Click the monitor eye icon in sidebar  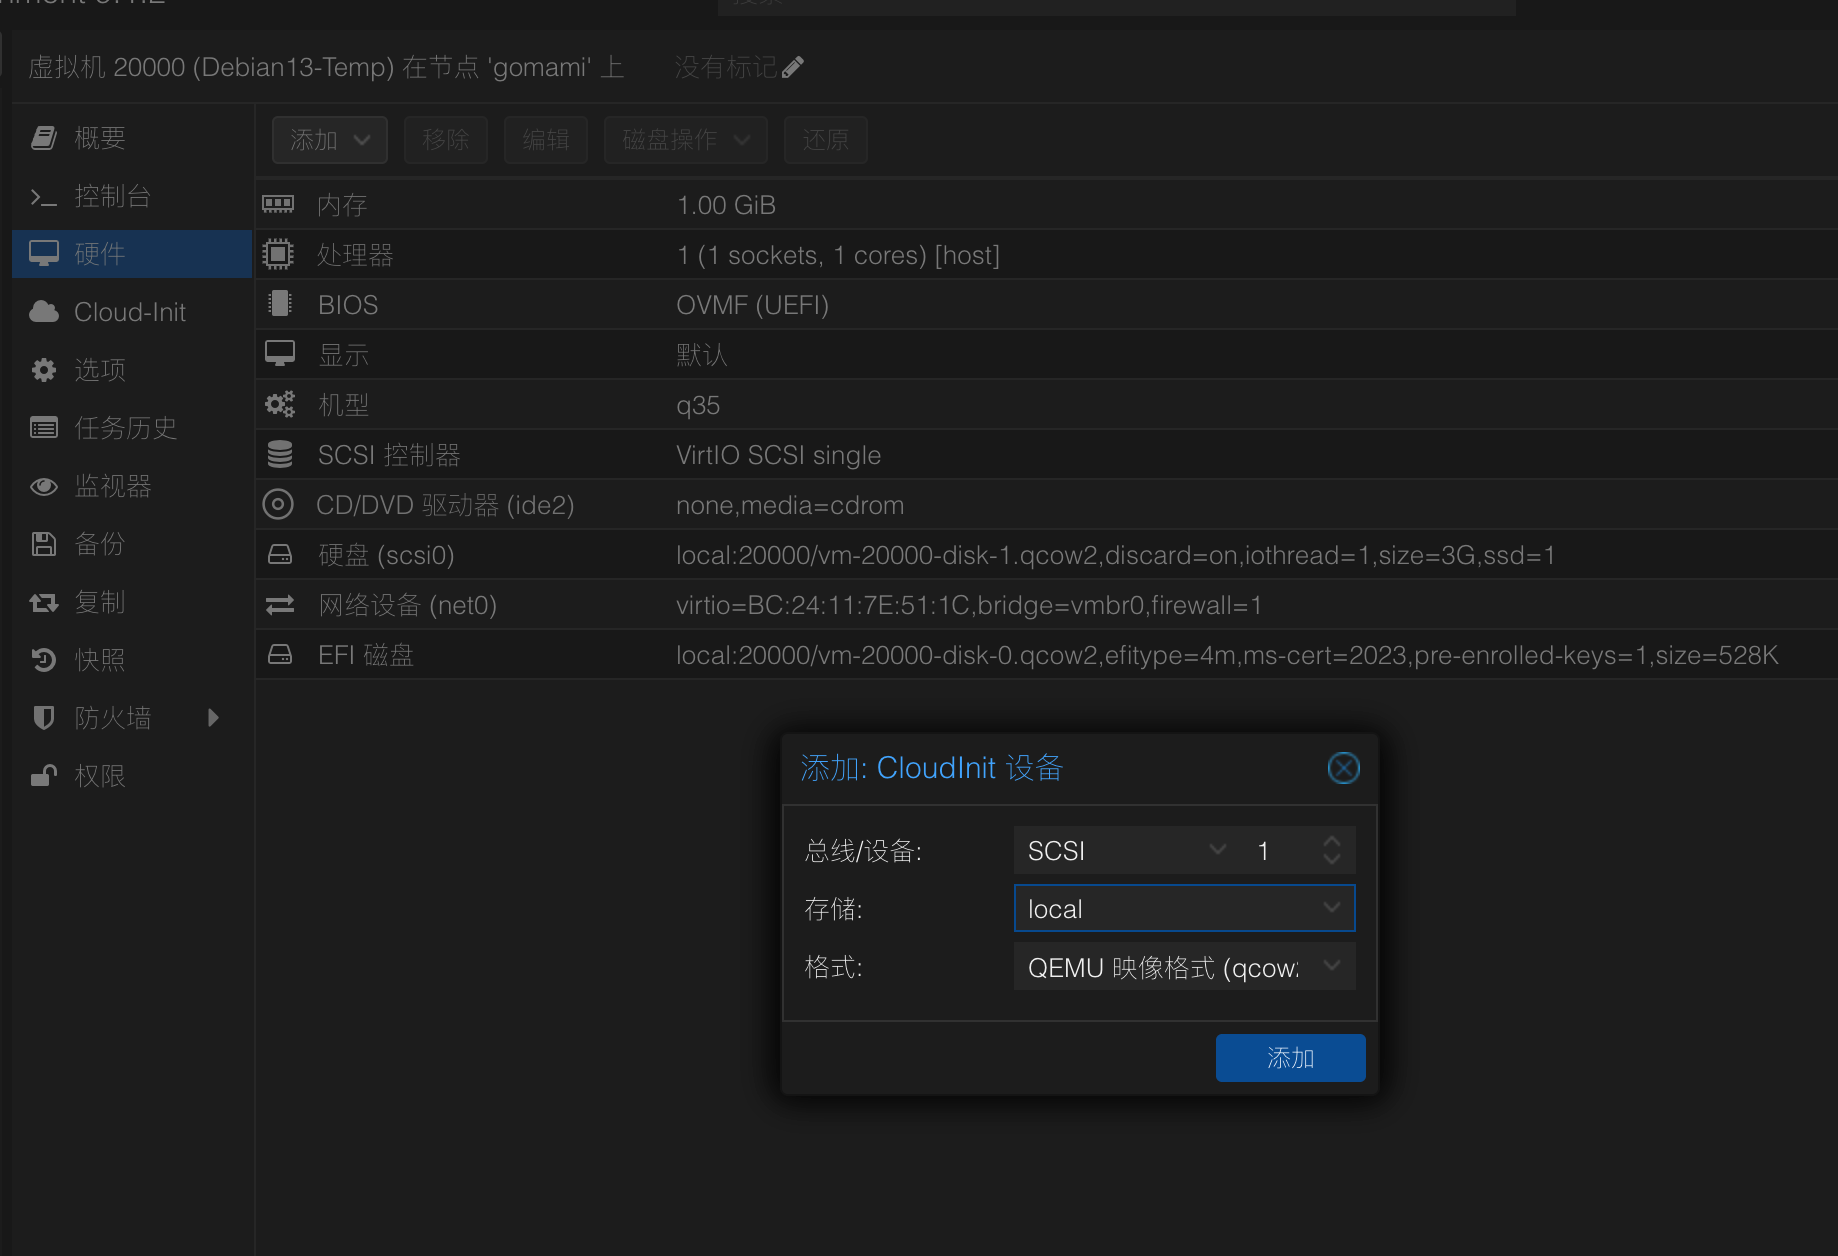point(44,487)
